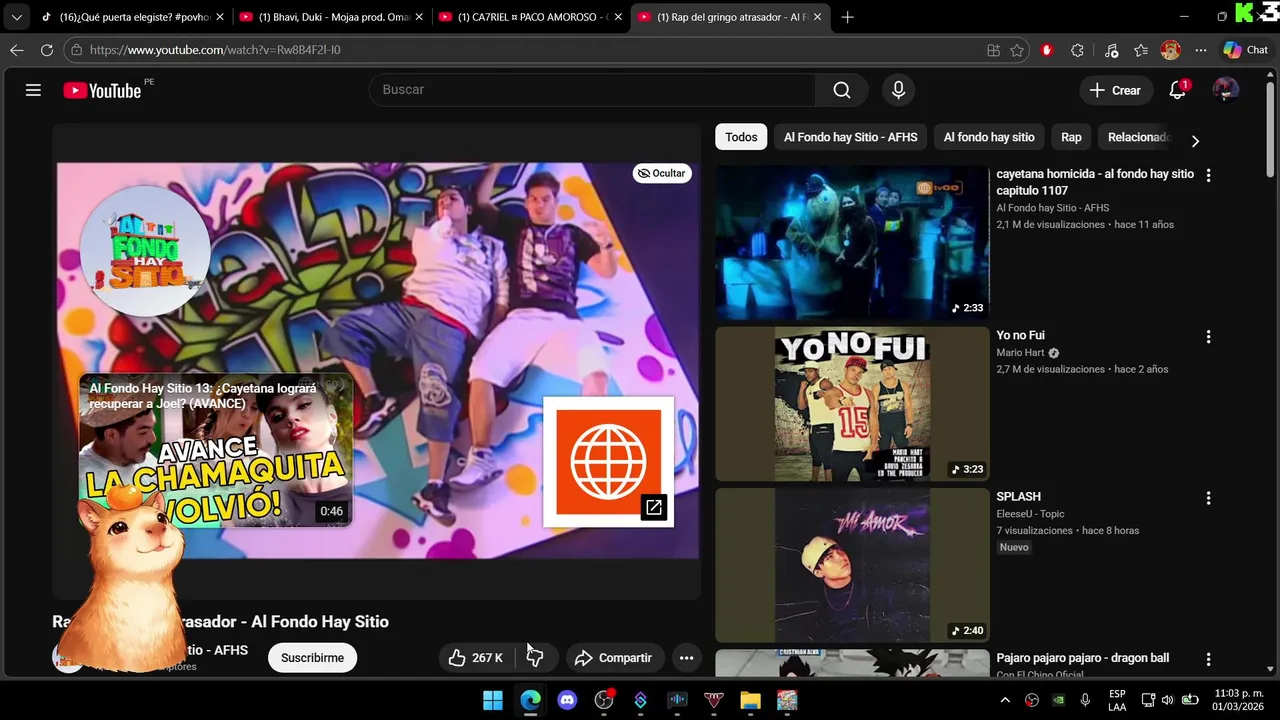
Task: Open Edge settings and more menu
Action: 1201,50
